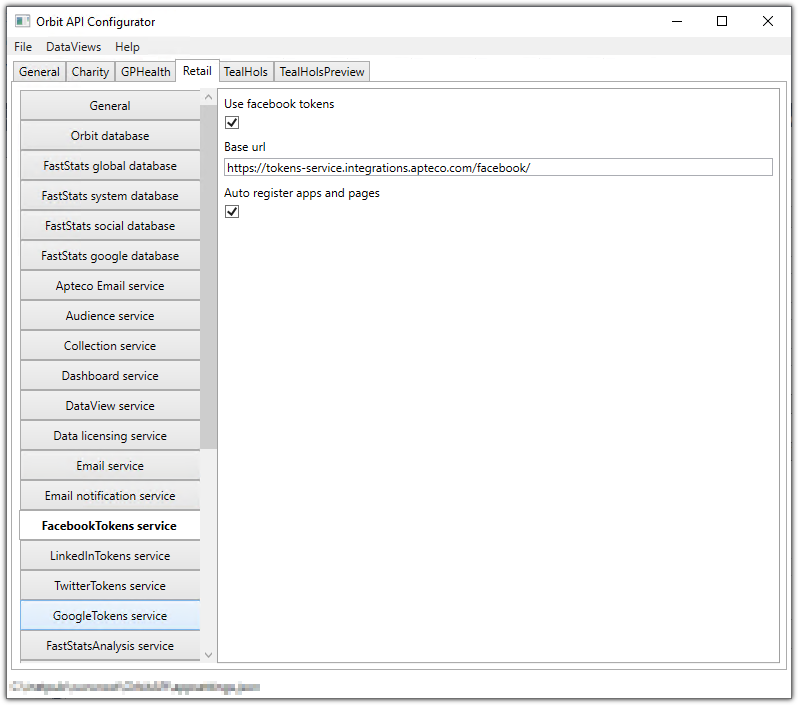Select GoogleTokens service
798x705 pixels.
pos(110,616)
